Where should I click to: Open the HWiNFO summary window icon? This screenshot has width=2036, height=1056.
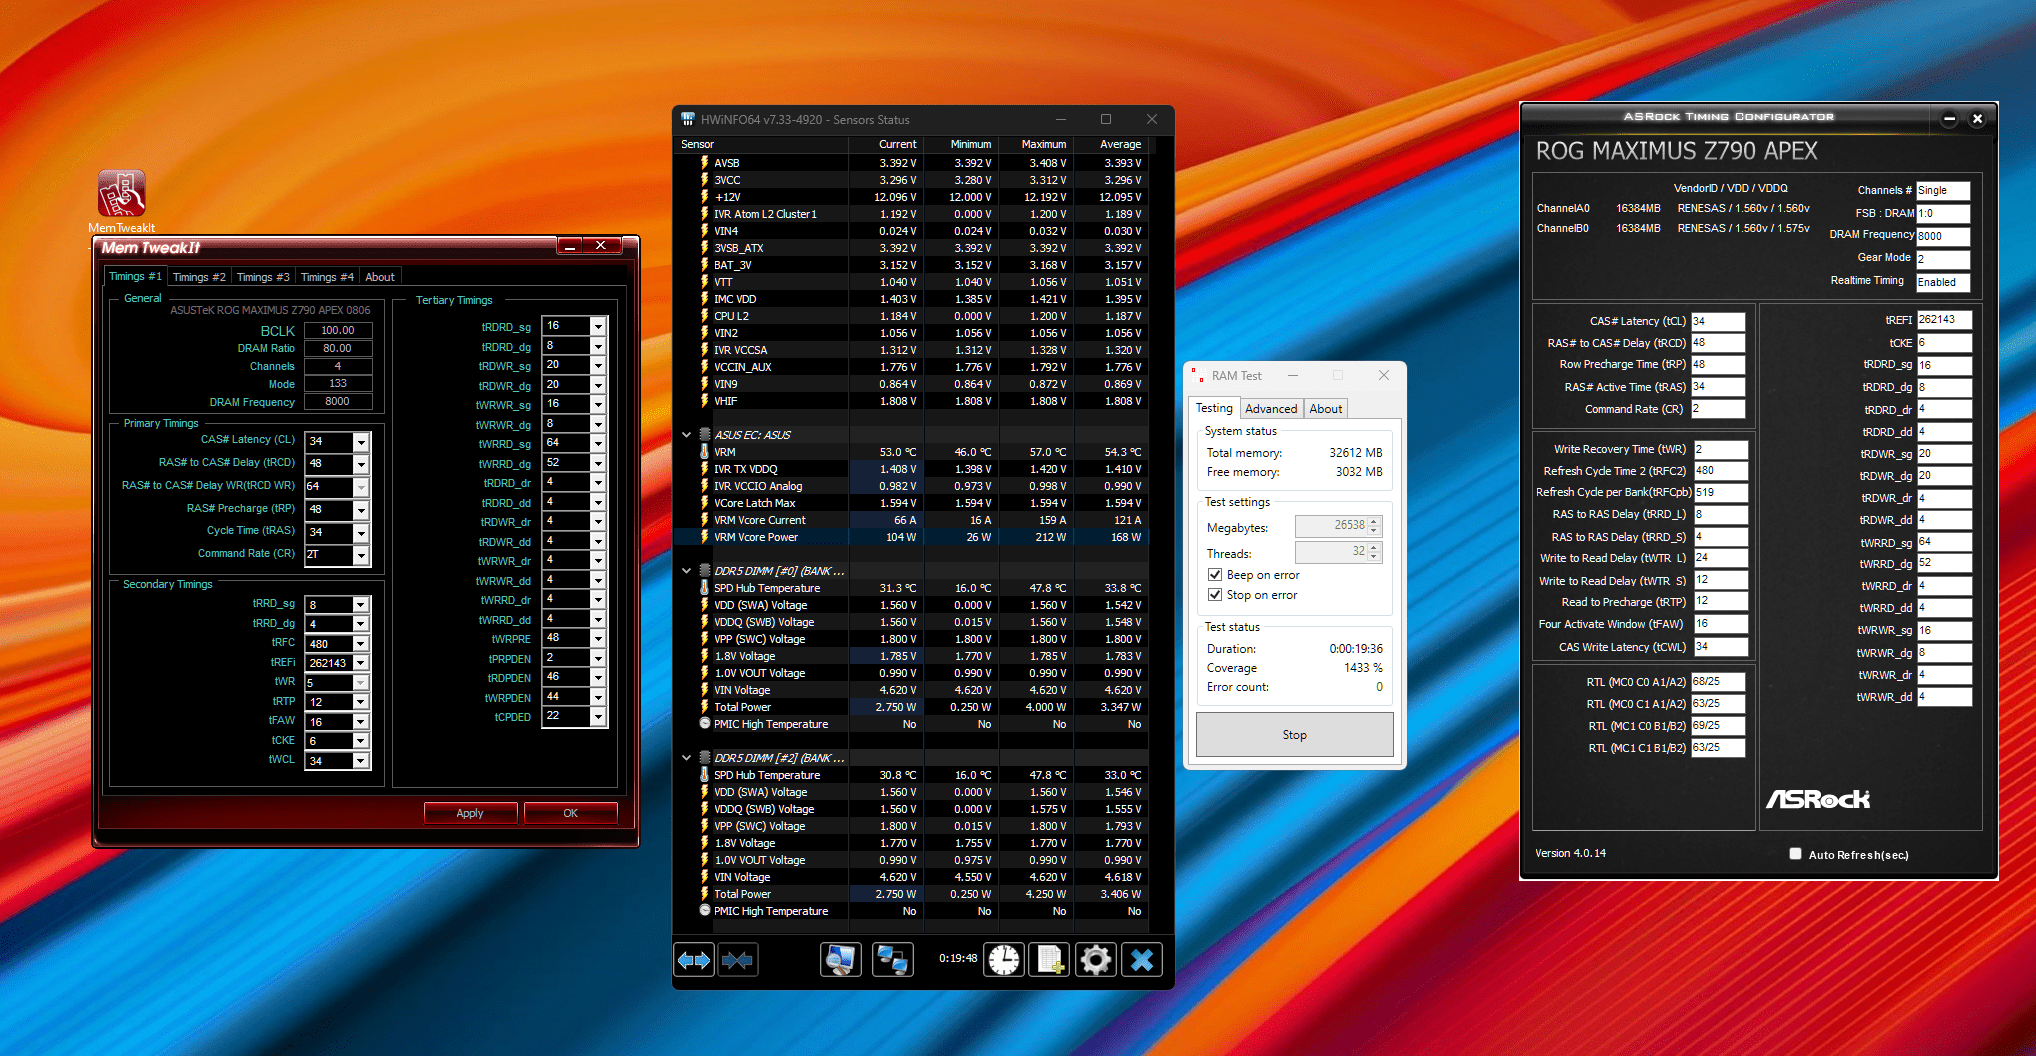click(841, 960)
